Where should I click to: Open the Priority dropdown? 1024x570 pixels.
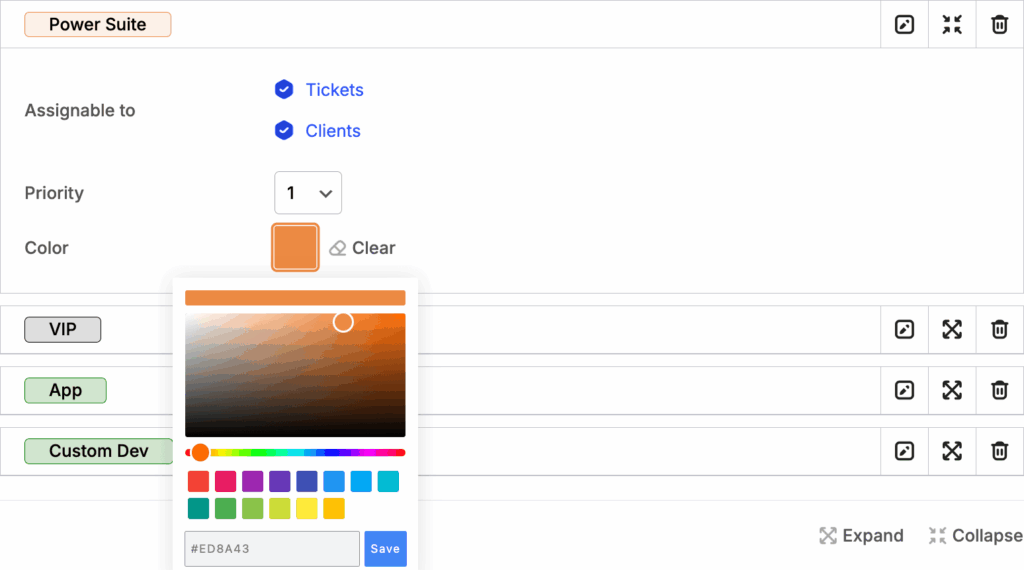308,193
